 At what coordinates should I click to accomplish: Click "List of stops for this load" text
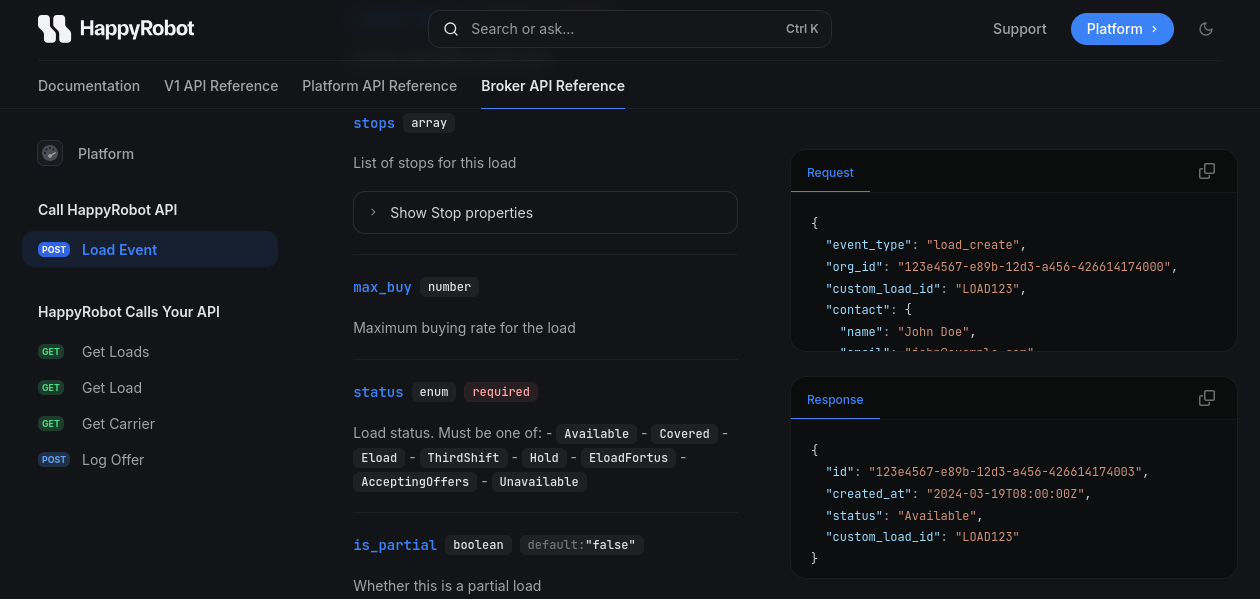coord(435,163)
